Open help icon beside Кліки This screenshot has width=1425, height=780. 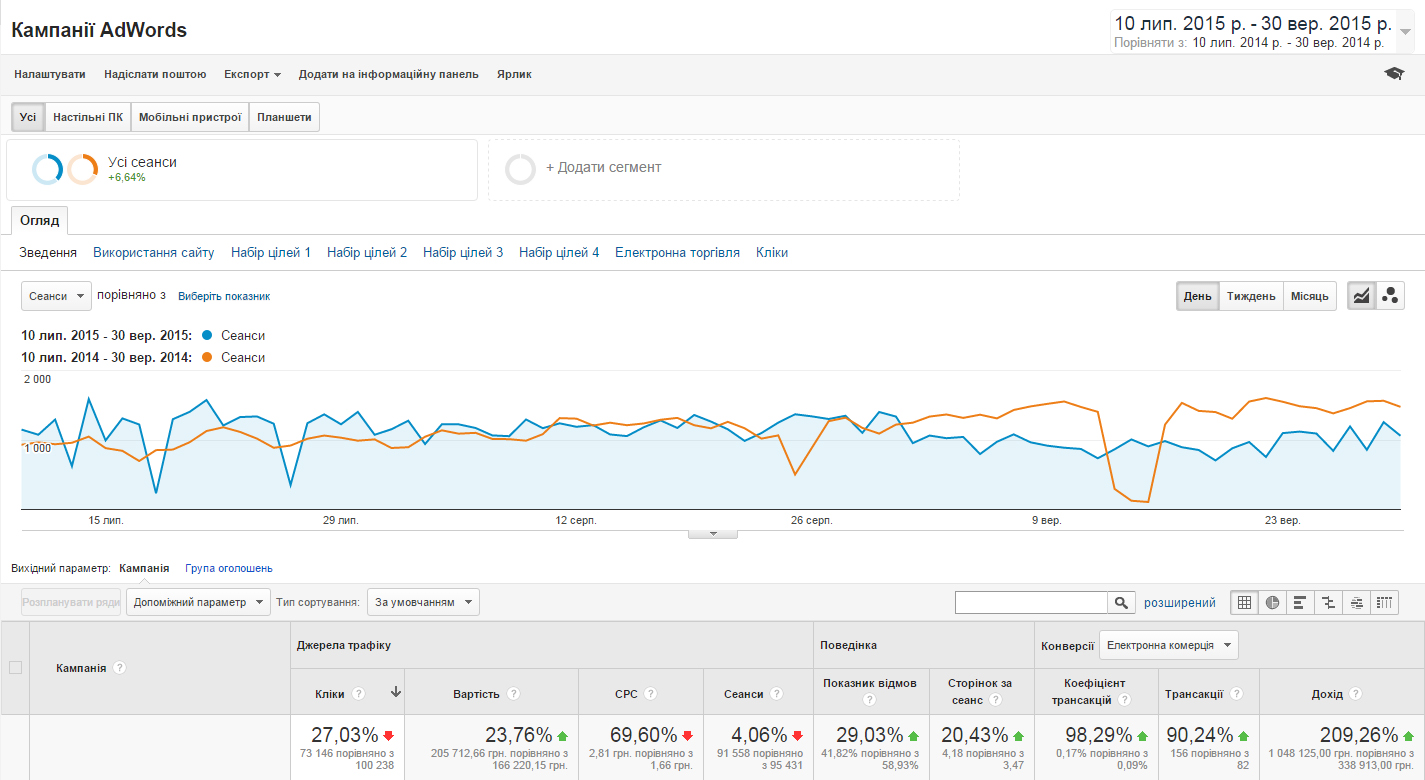click(x=358, y=693)
